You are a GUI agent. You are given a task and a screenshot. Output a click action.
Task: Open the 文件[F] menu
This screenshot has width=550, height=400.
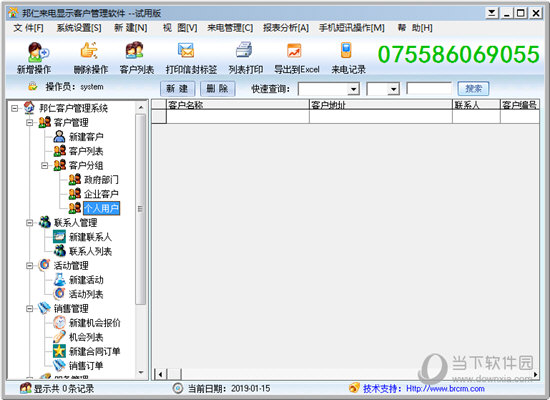click(x=28, y=28)
